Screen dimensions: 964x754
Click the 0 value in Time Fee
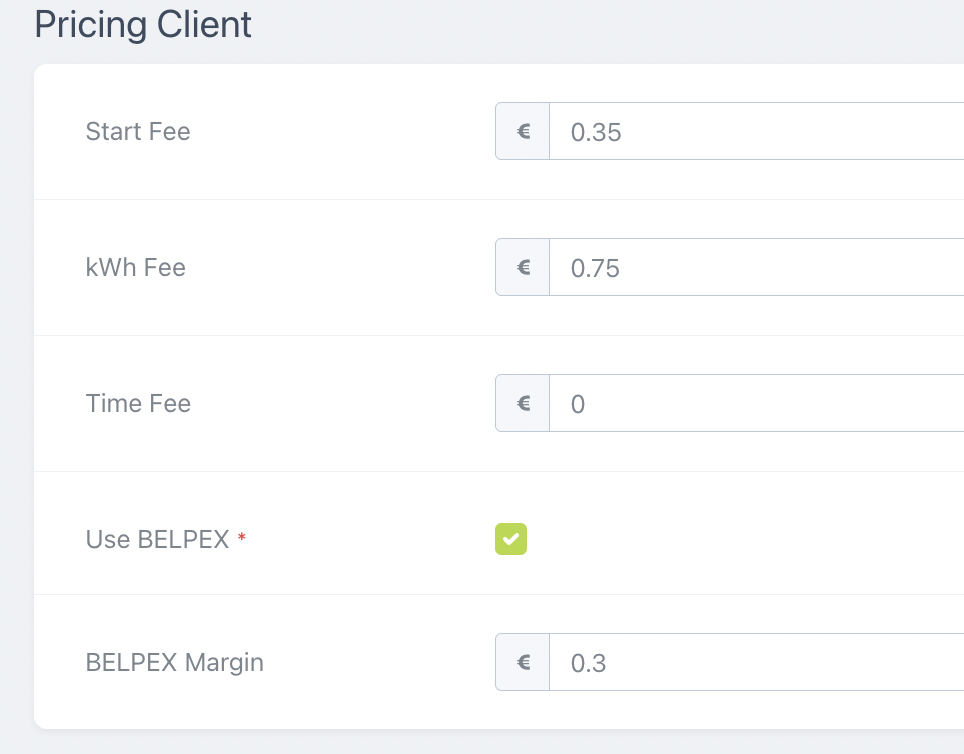click(578, 404)
